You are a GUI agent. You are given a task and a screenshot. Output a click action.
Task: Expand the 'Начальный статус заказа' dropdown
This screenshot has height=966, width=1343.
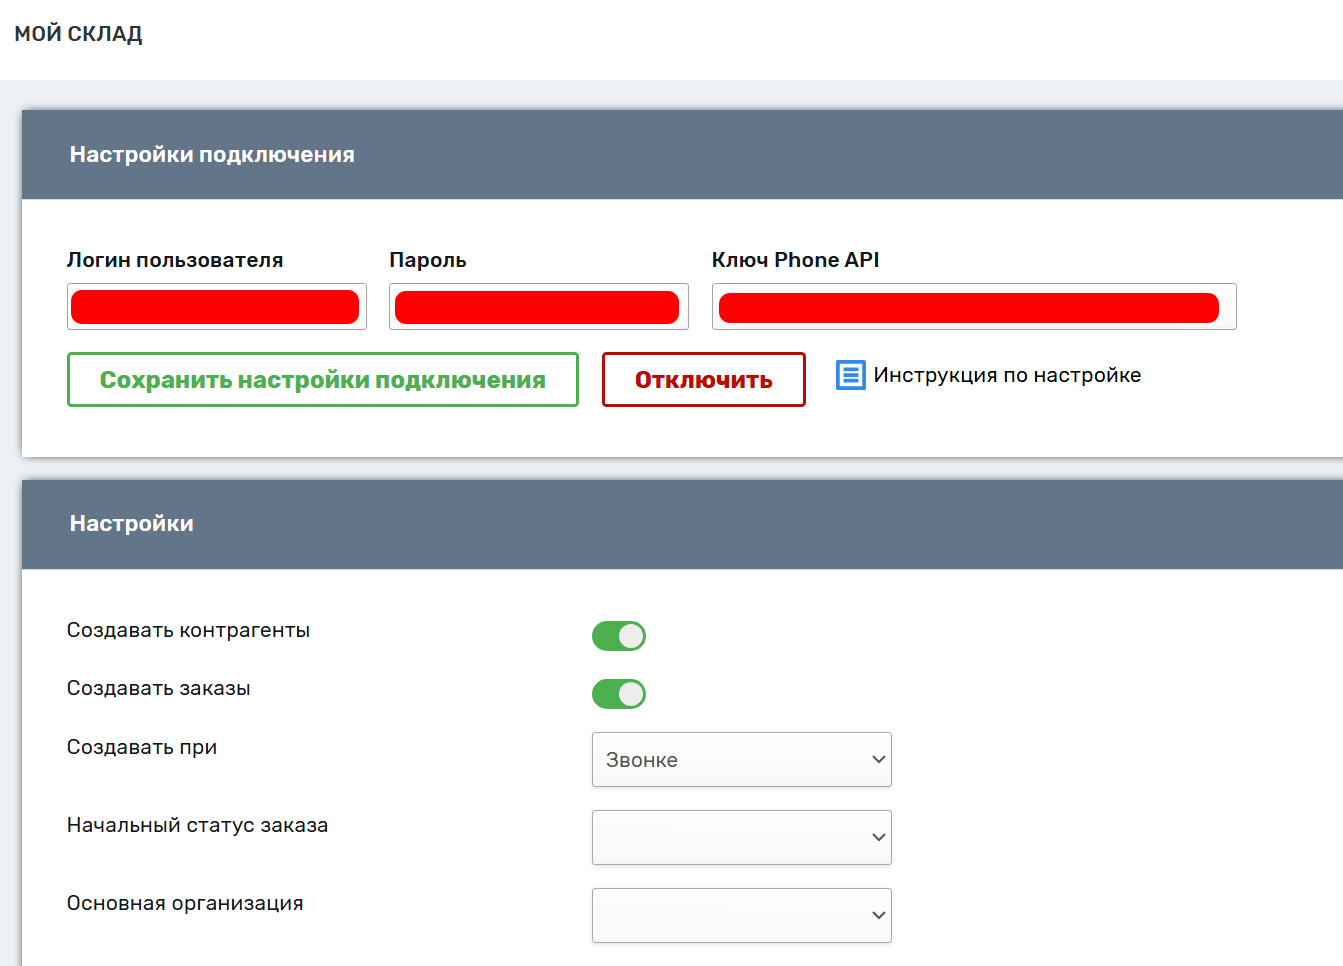coord(741,838)
